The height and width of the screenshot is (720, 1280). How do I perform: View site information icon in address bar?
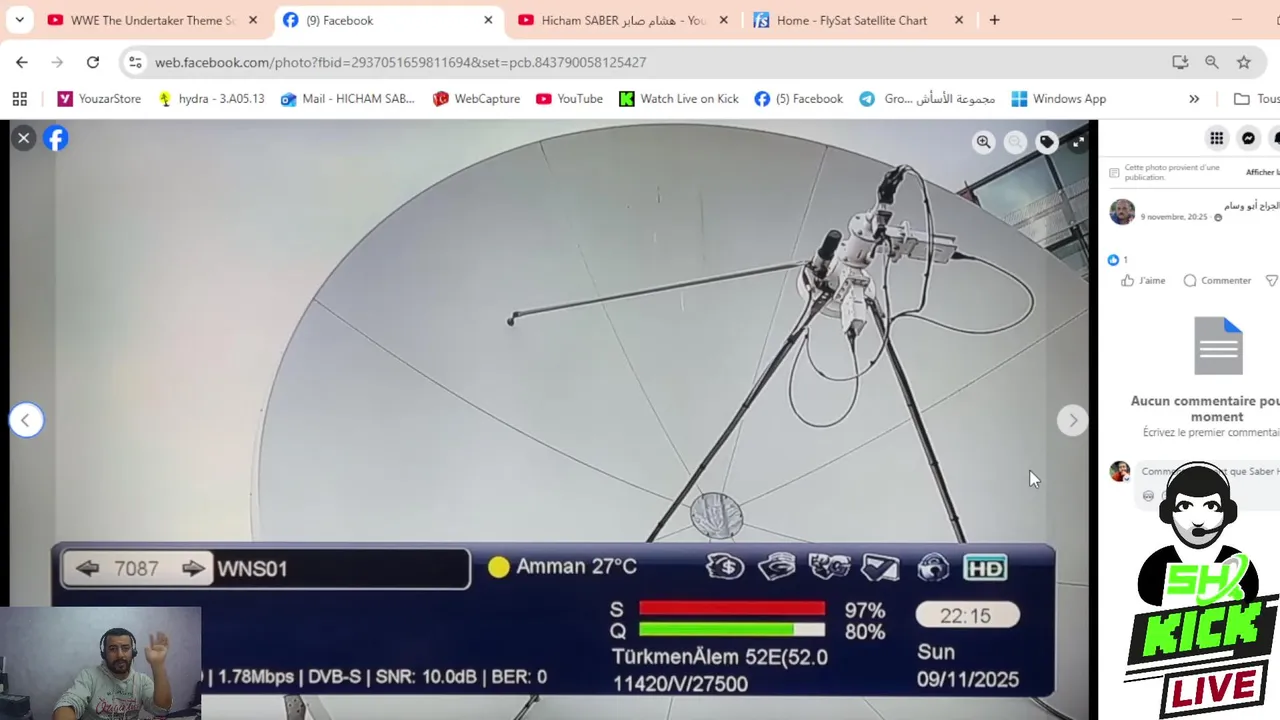[135, 62]
